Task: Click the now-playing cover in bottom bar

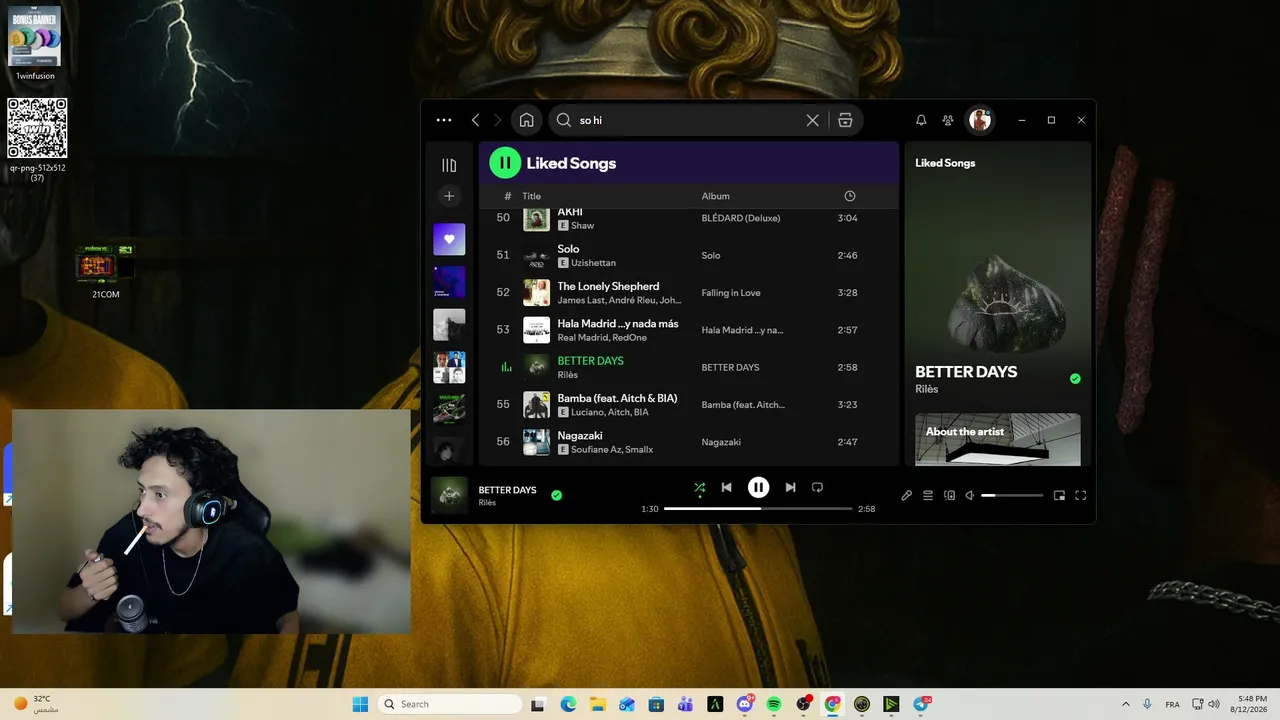Action: 450,495
